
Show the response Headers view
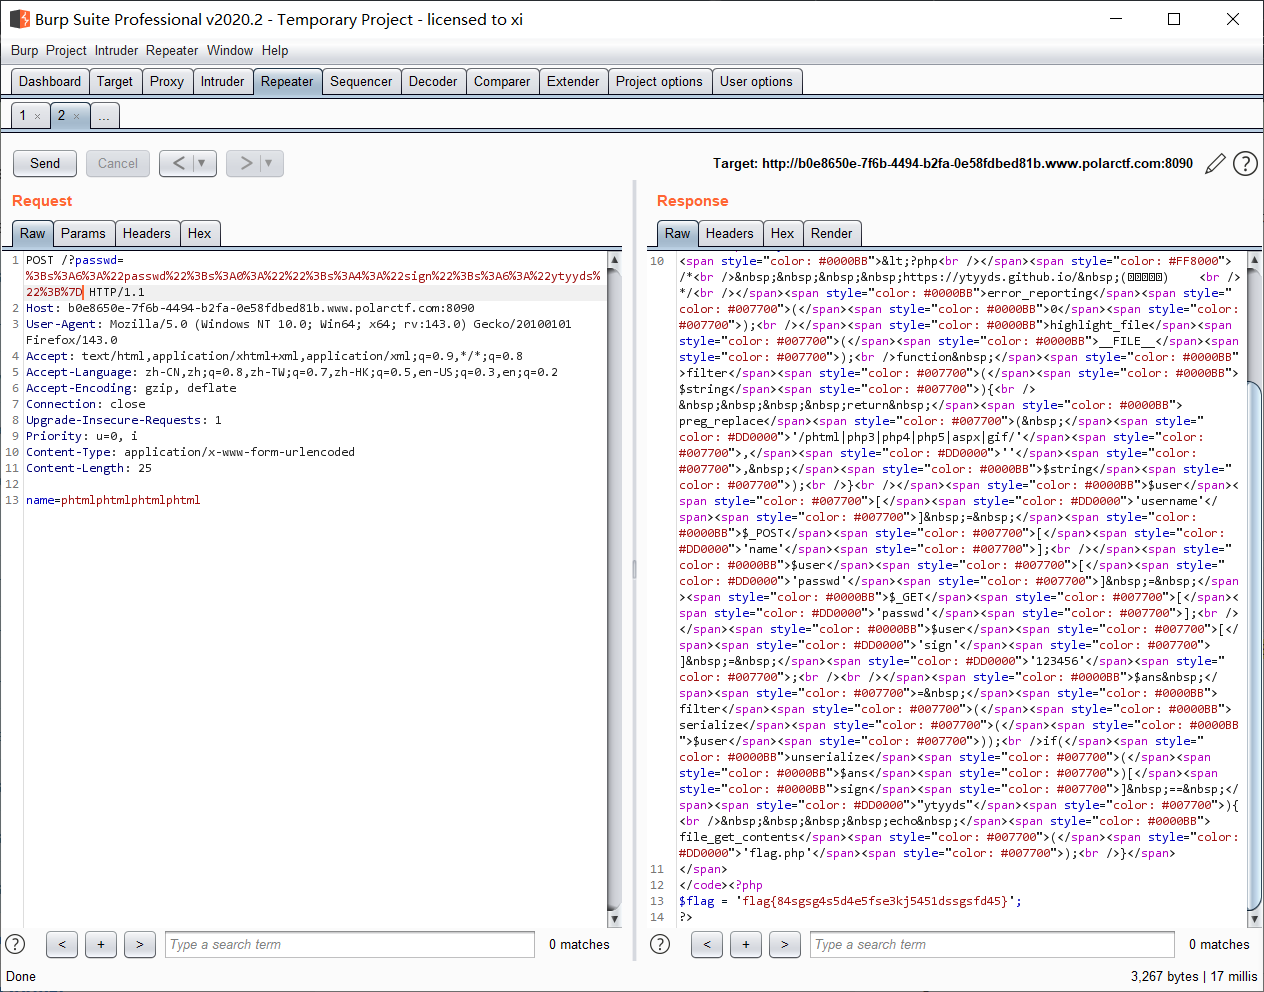pyautogui.click(x=730, y=234)
